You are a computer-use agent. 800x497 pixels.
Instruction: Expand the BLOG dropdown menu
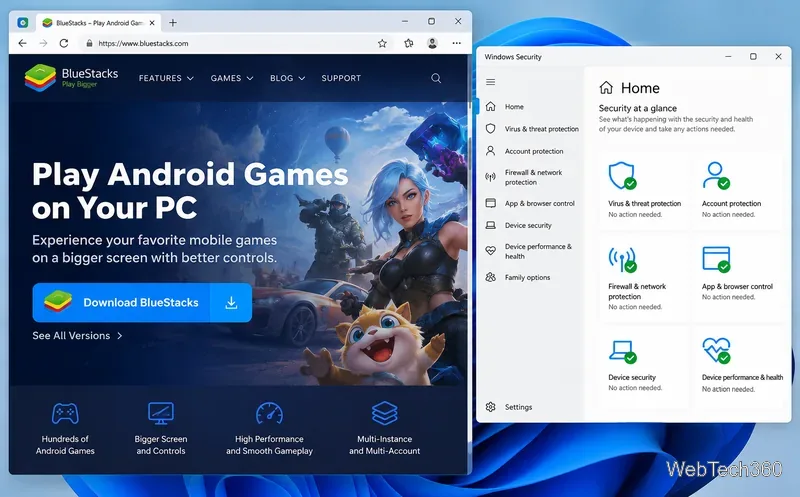pyautogui.click(x=287, y=78)
